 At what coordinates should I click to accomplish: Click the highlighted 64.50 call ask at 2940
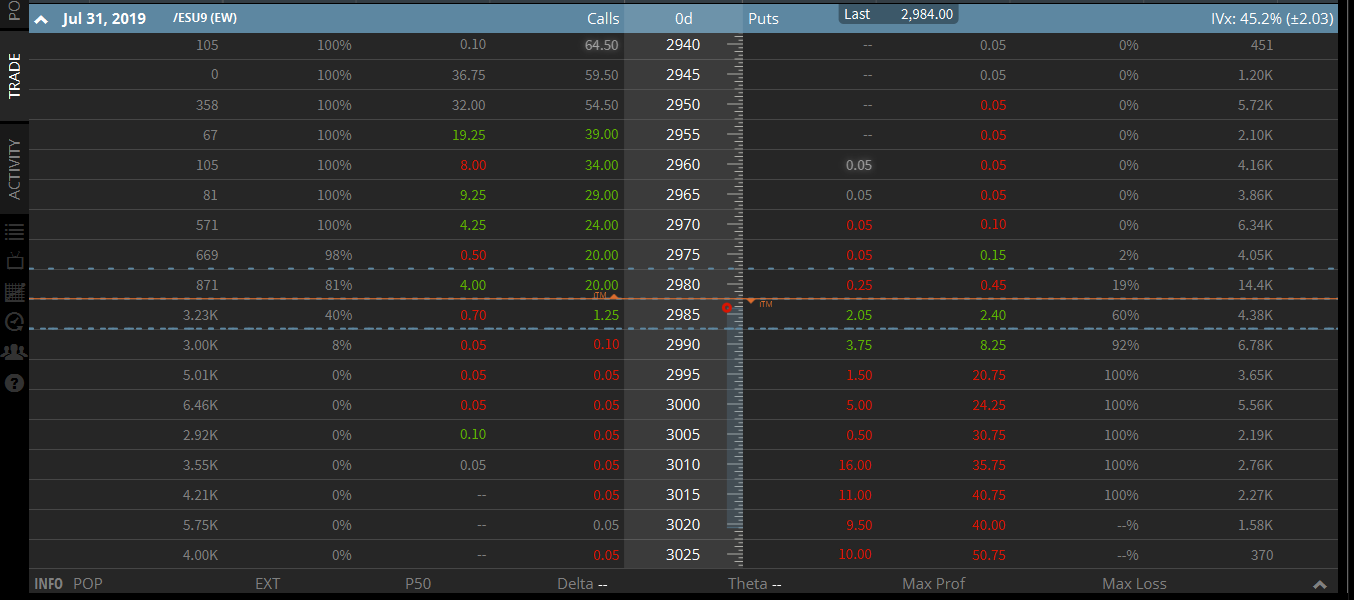pos(601,45)
